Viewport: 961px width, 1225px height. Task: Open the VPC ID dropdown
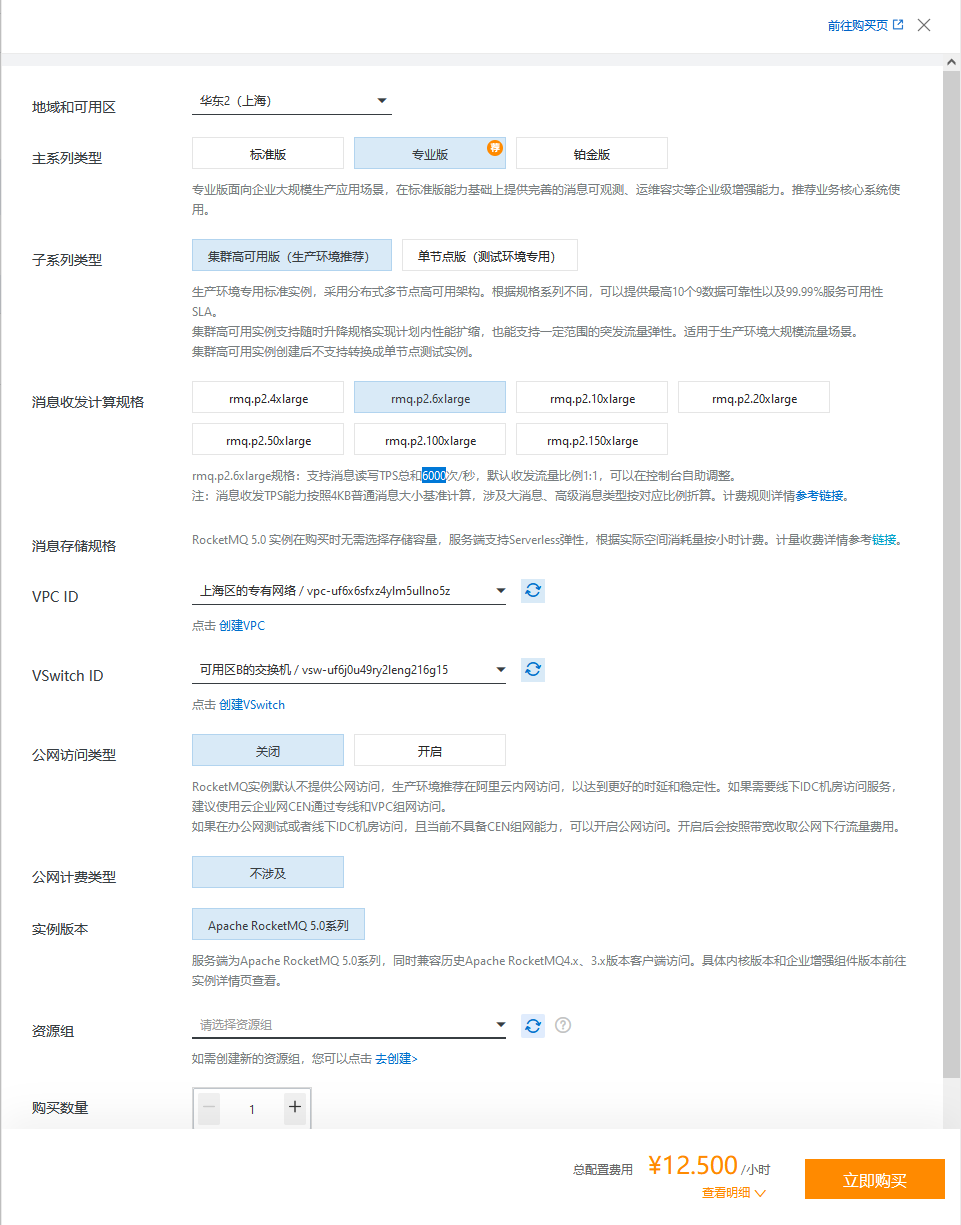click(x=349, y=591)
